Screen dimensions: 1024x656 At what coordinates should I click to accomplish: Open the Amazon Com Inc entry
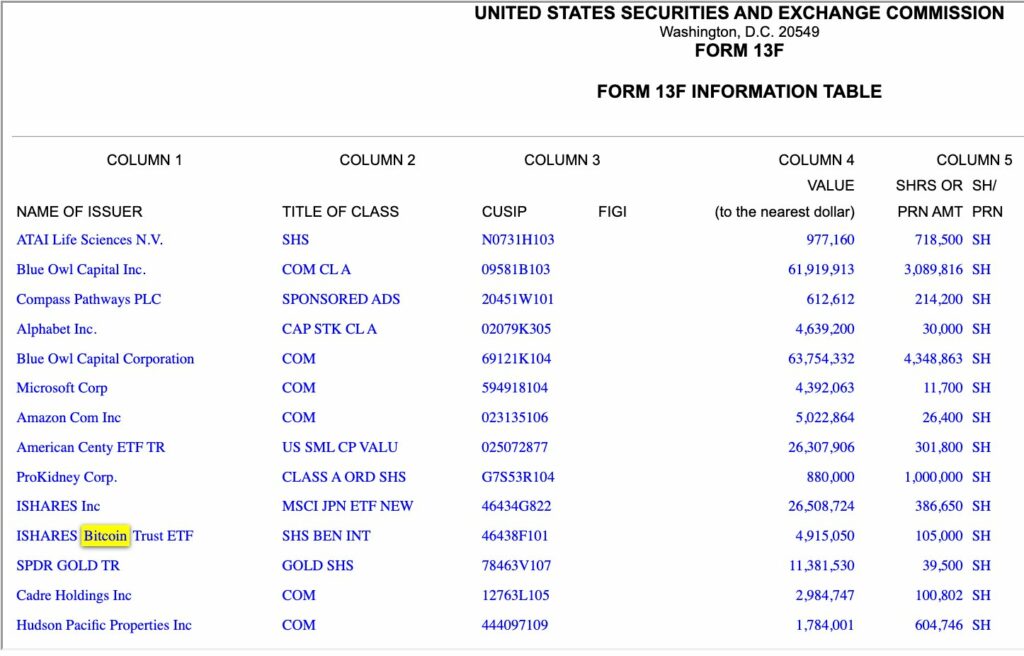point(69,418)
